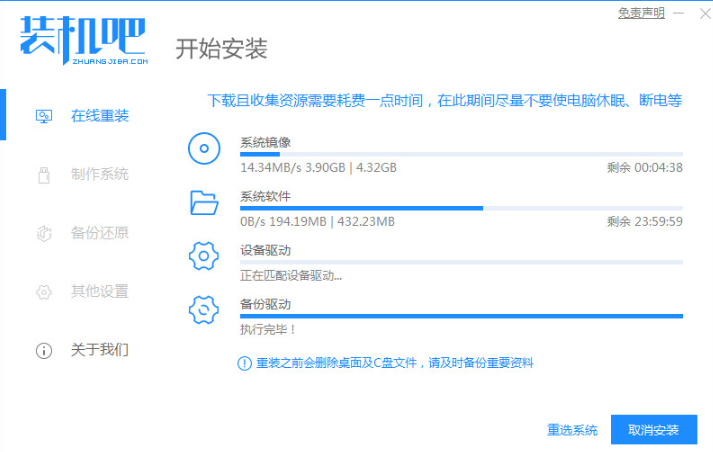Screen dimensions: 713x452
Task: Open the 免责声明 link
Action: 641,13
